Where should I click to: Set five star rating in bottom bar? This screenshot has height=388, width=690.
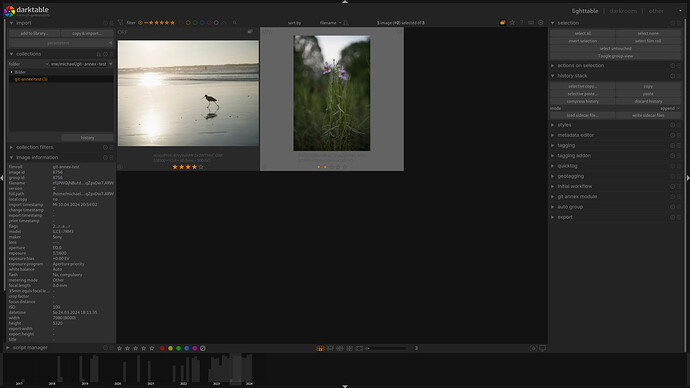(152, 348)
